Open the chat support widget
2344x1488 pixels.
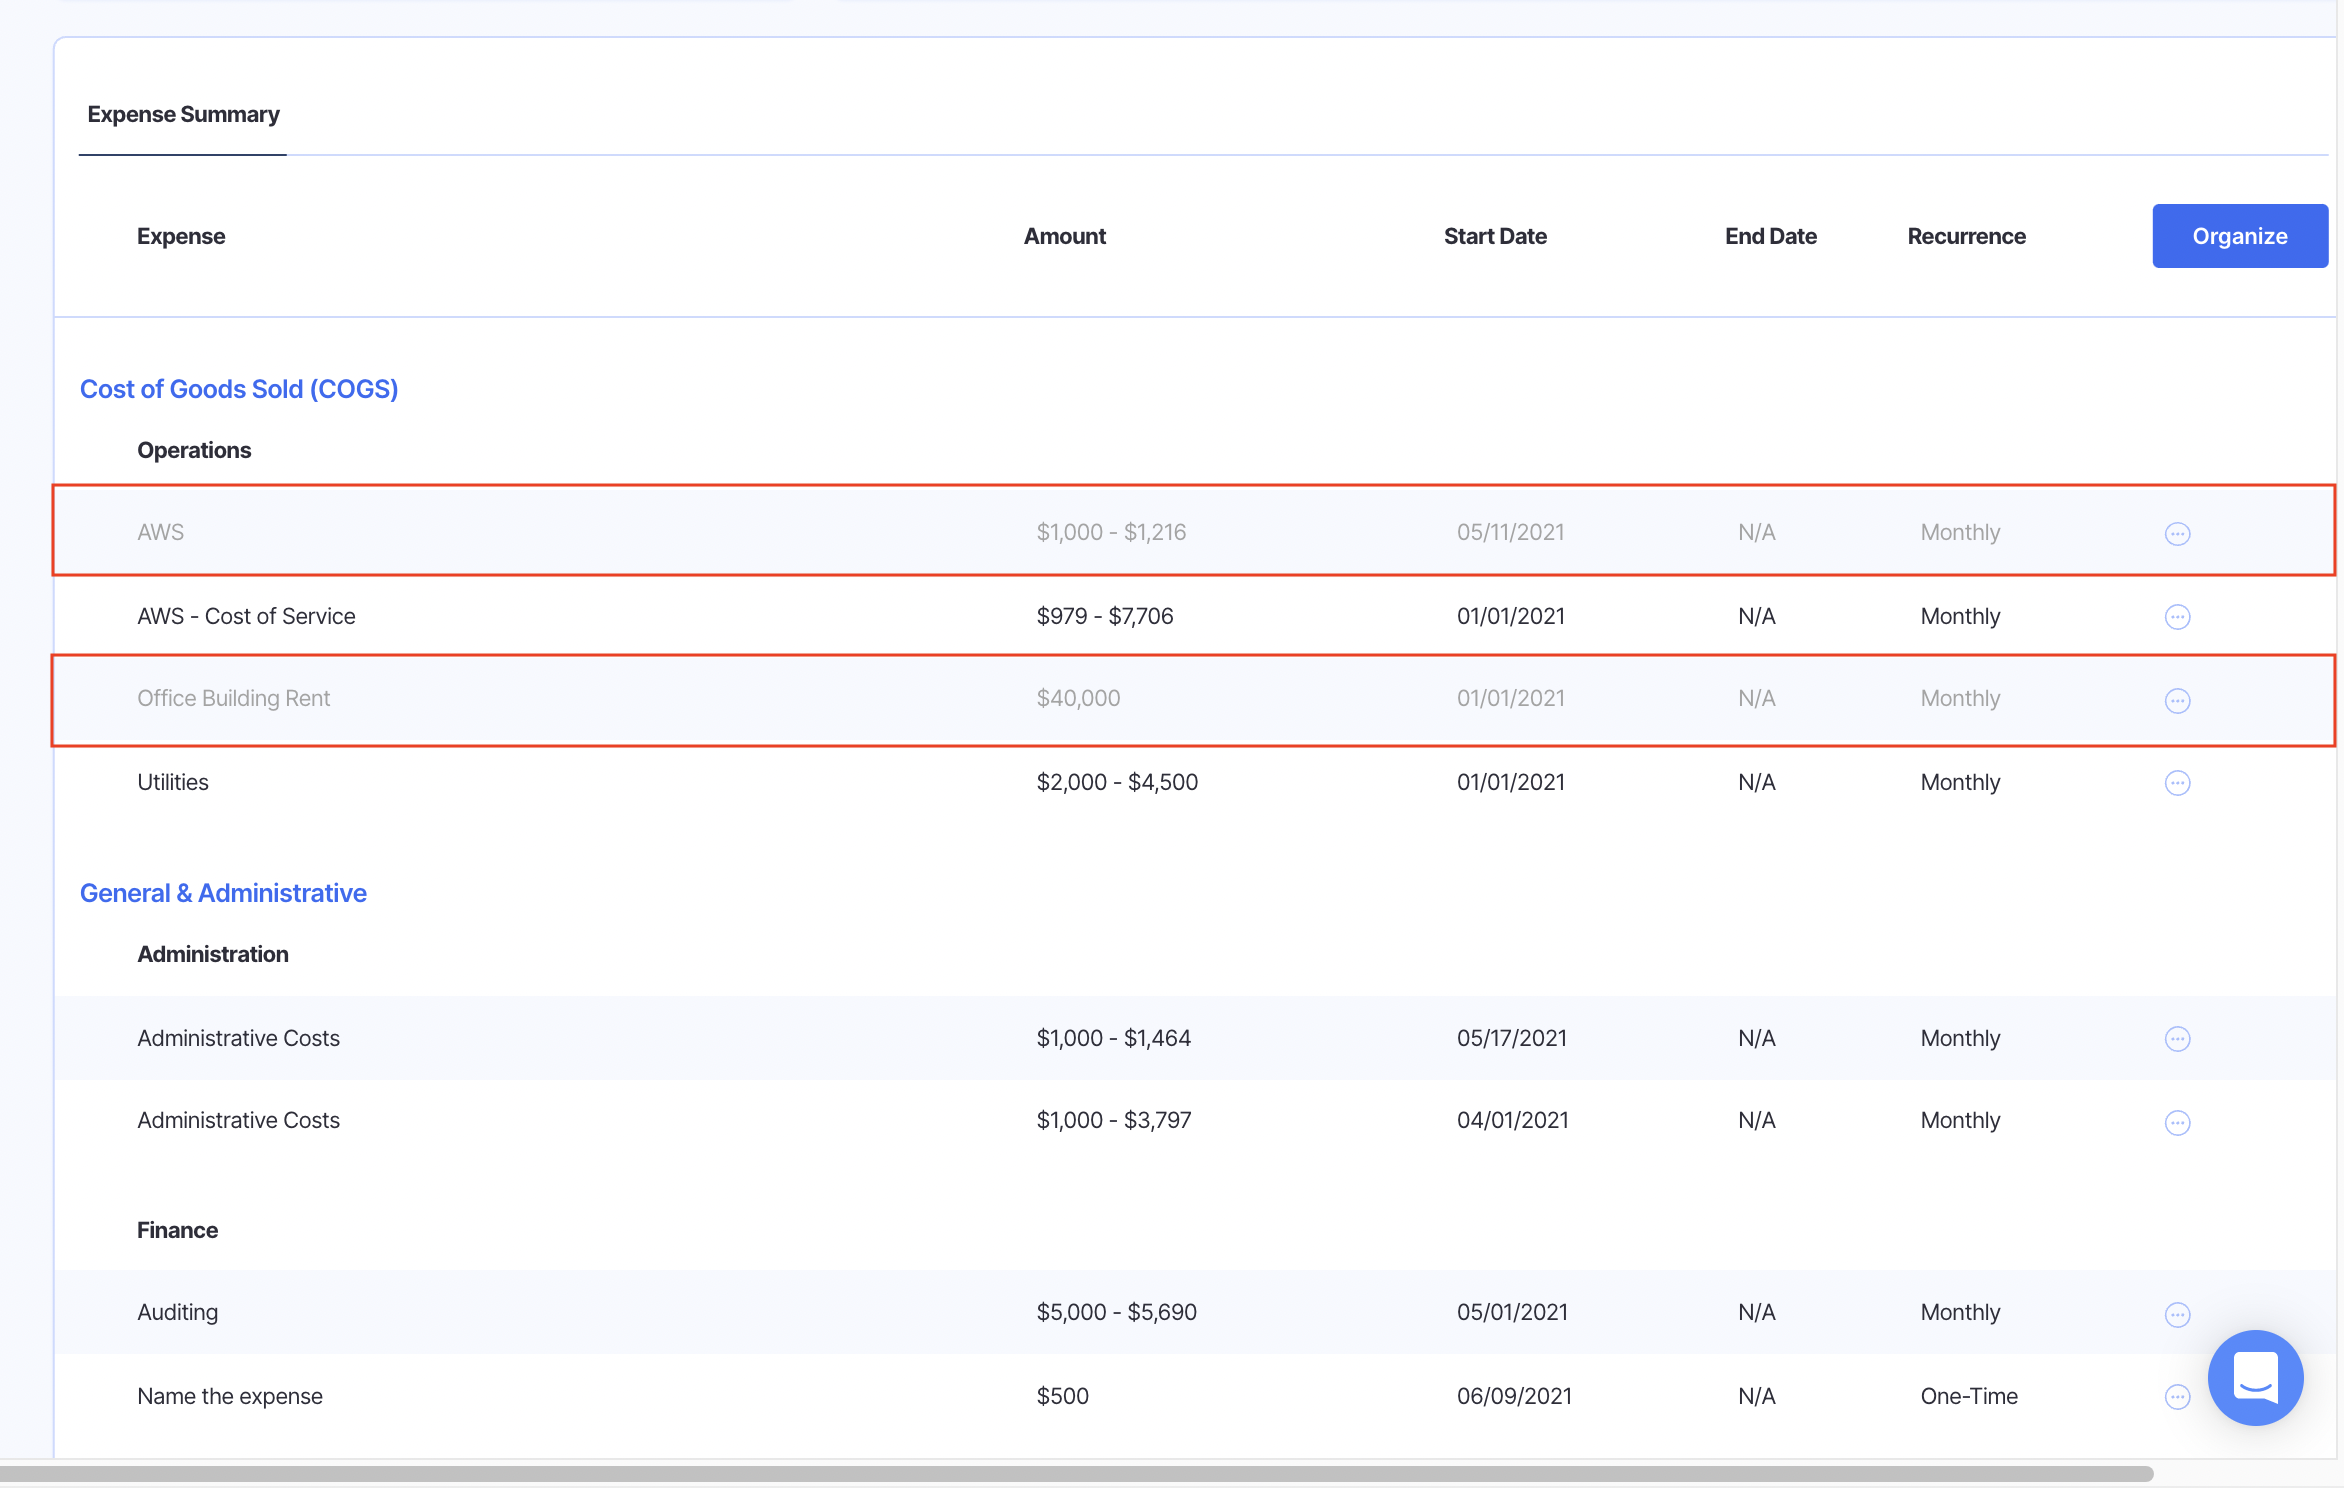point(2255,1377)
